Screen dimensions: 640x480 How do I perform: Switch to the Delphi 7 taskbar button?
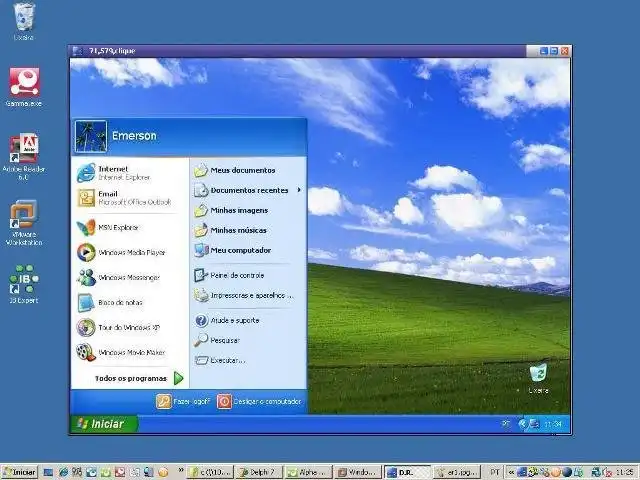coord(258,472)
